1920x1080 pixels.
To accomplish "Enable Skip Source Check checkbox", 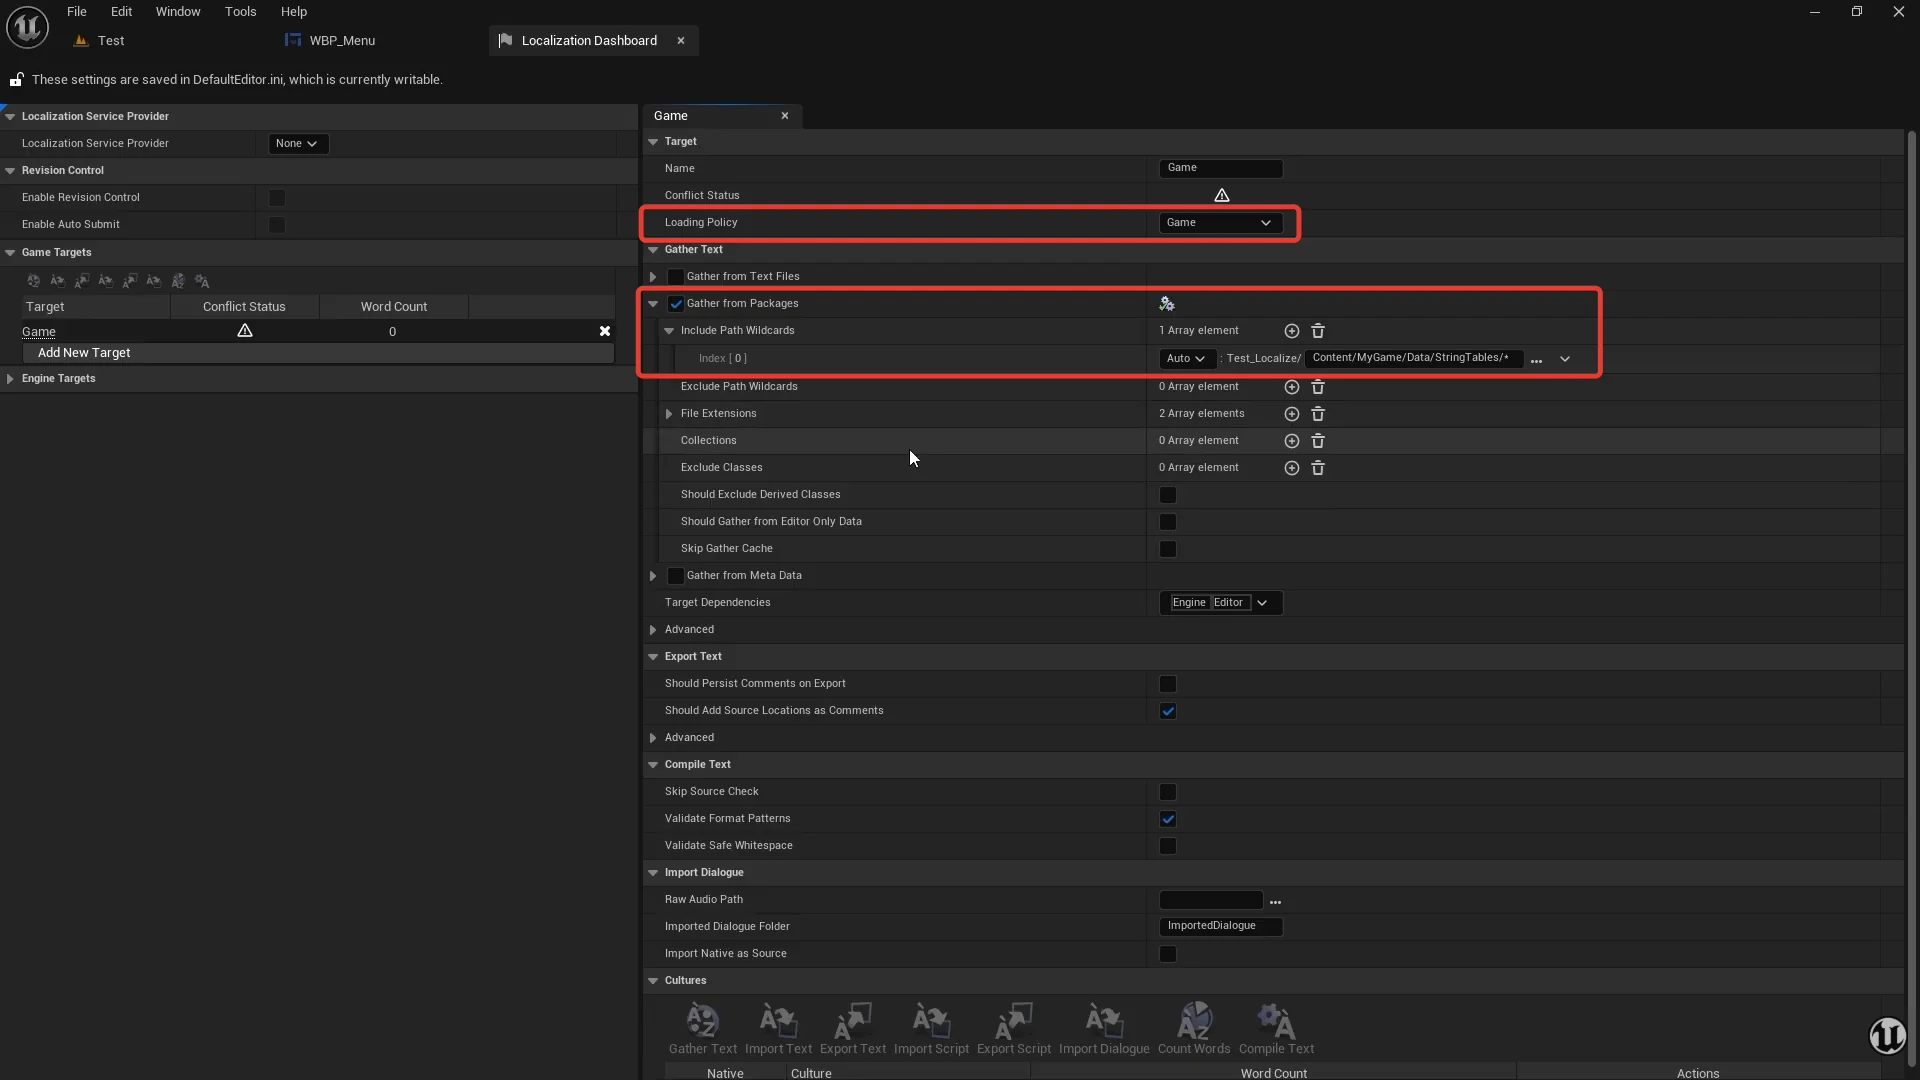I will coord(1168,792).
